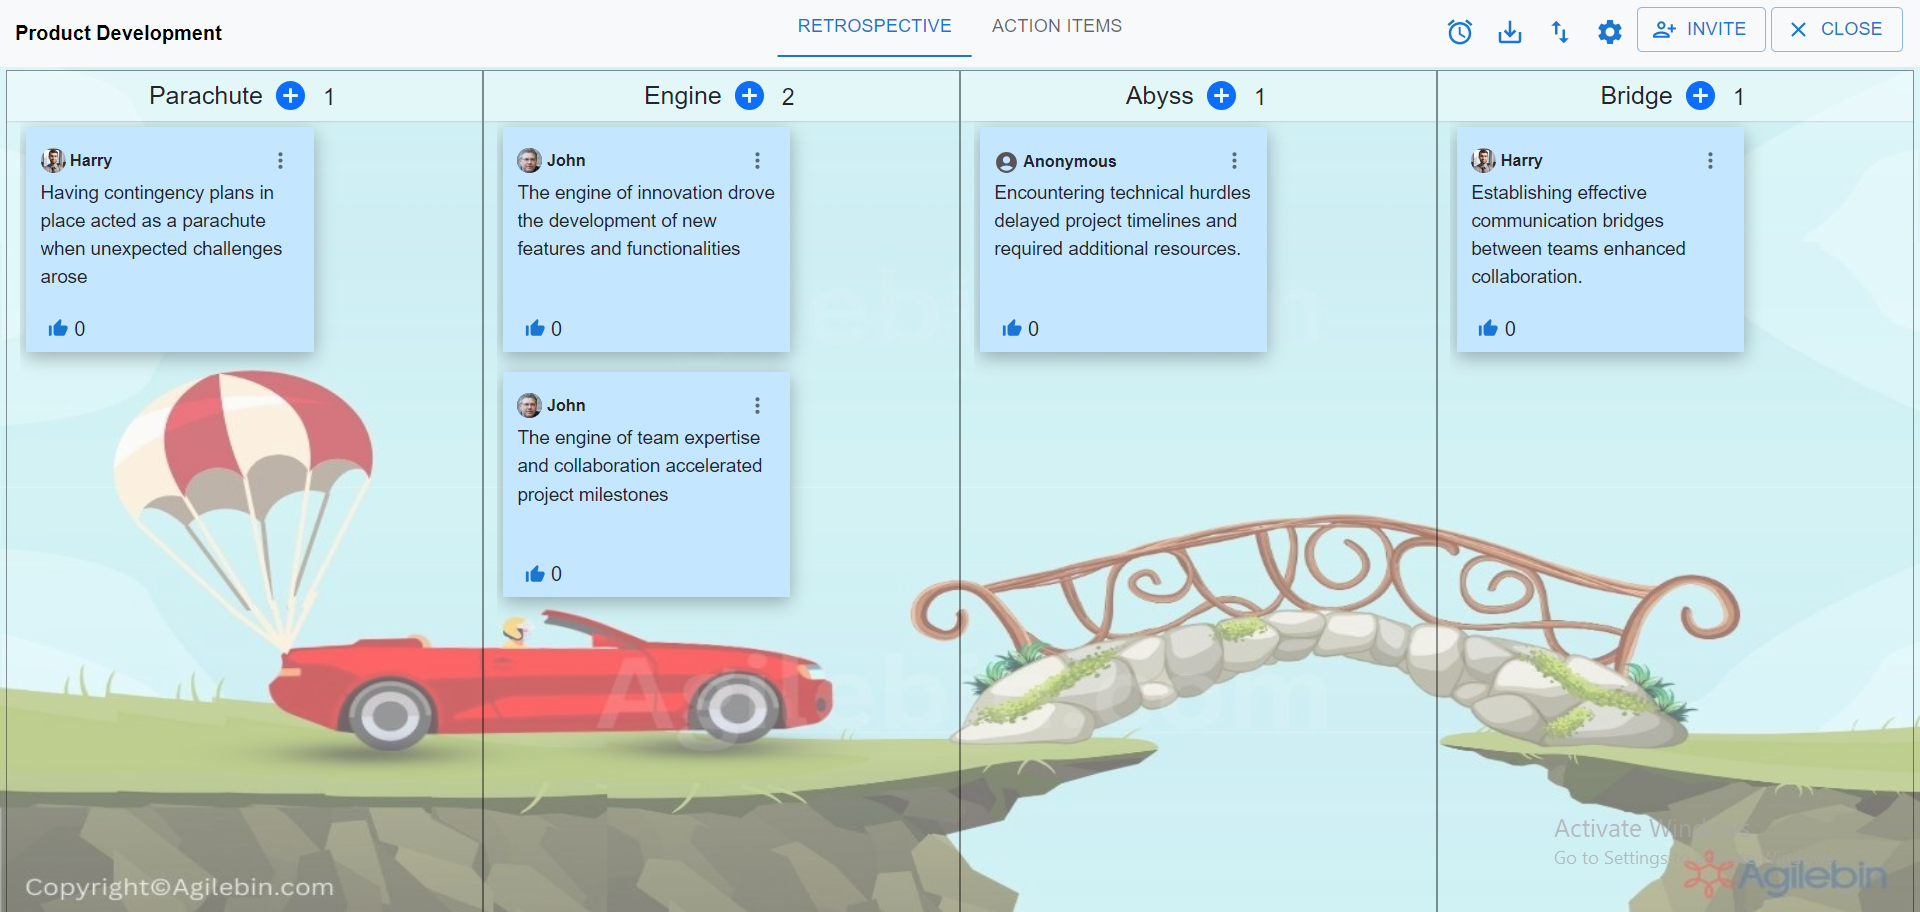Close the board with the CLOSE button
The height and width of the screenshot is (912, 1920).
coord(1836,29)
